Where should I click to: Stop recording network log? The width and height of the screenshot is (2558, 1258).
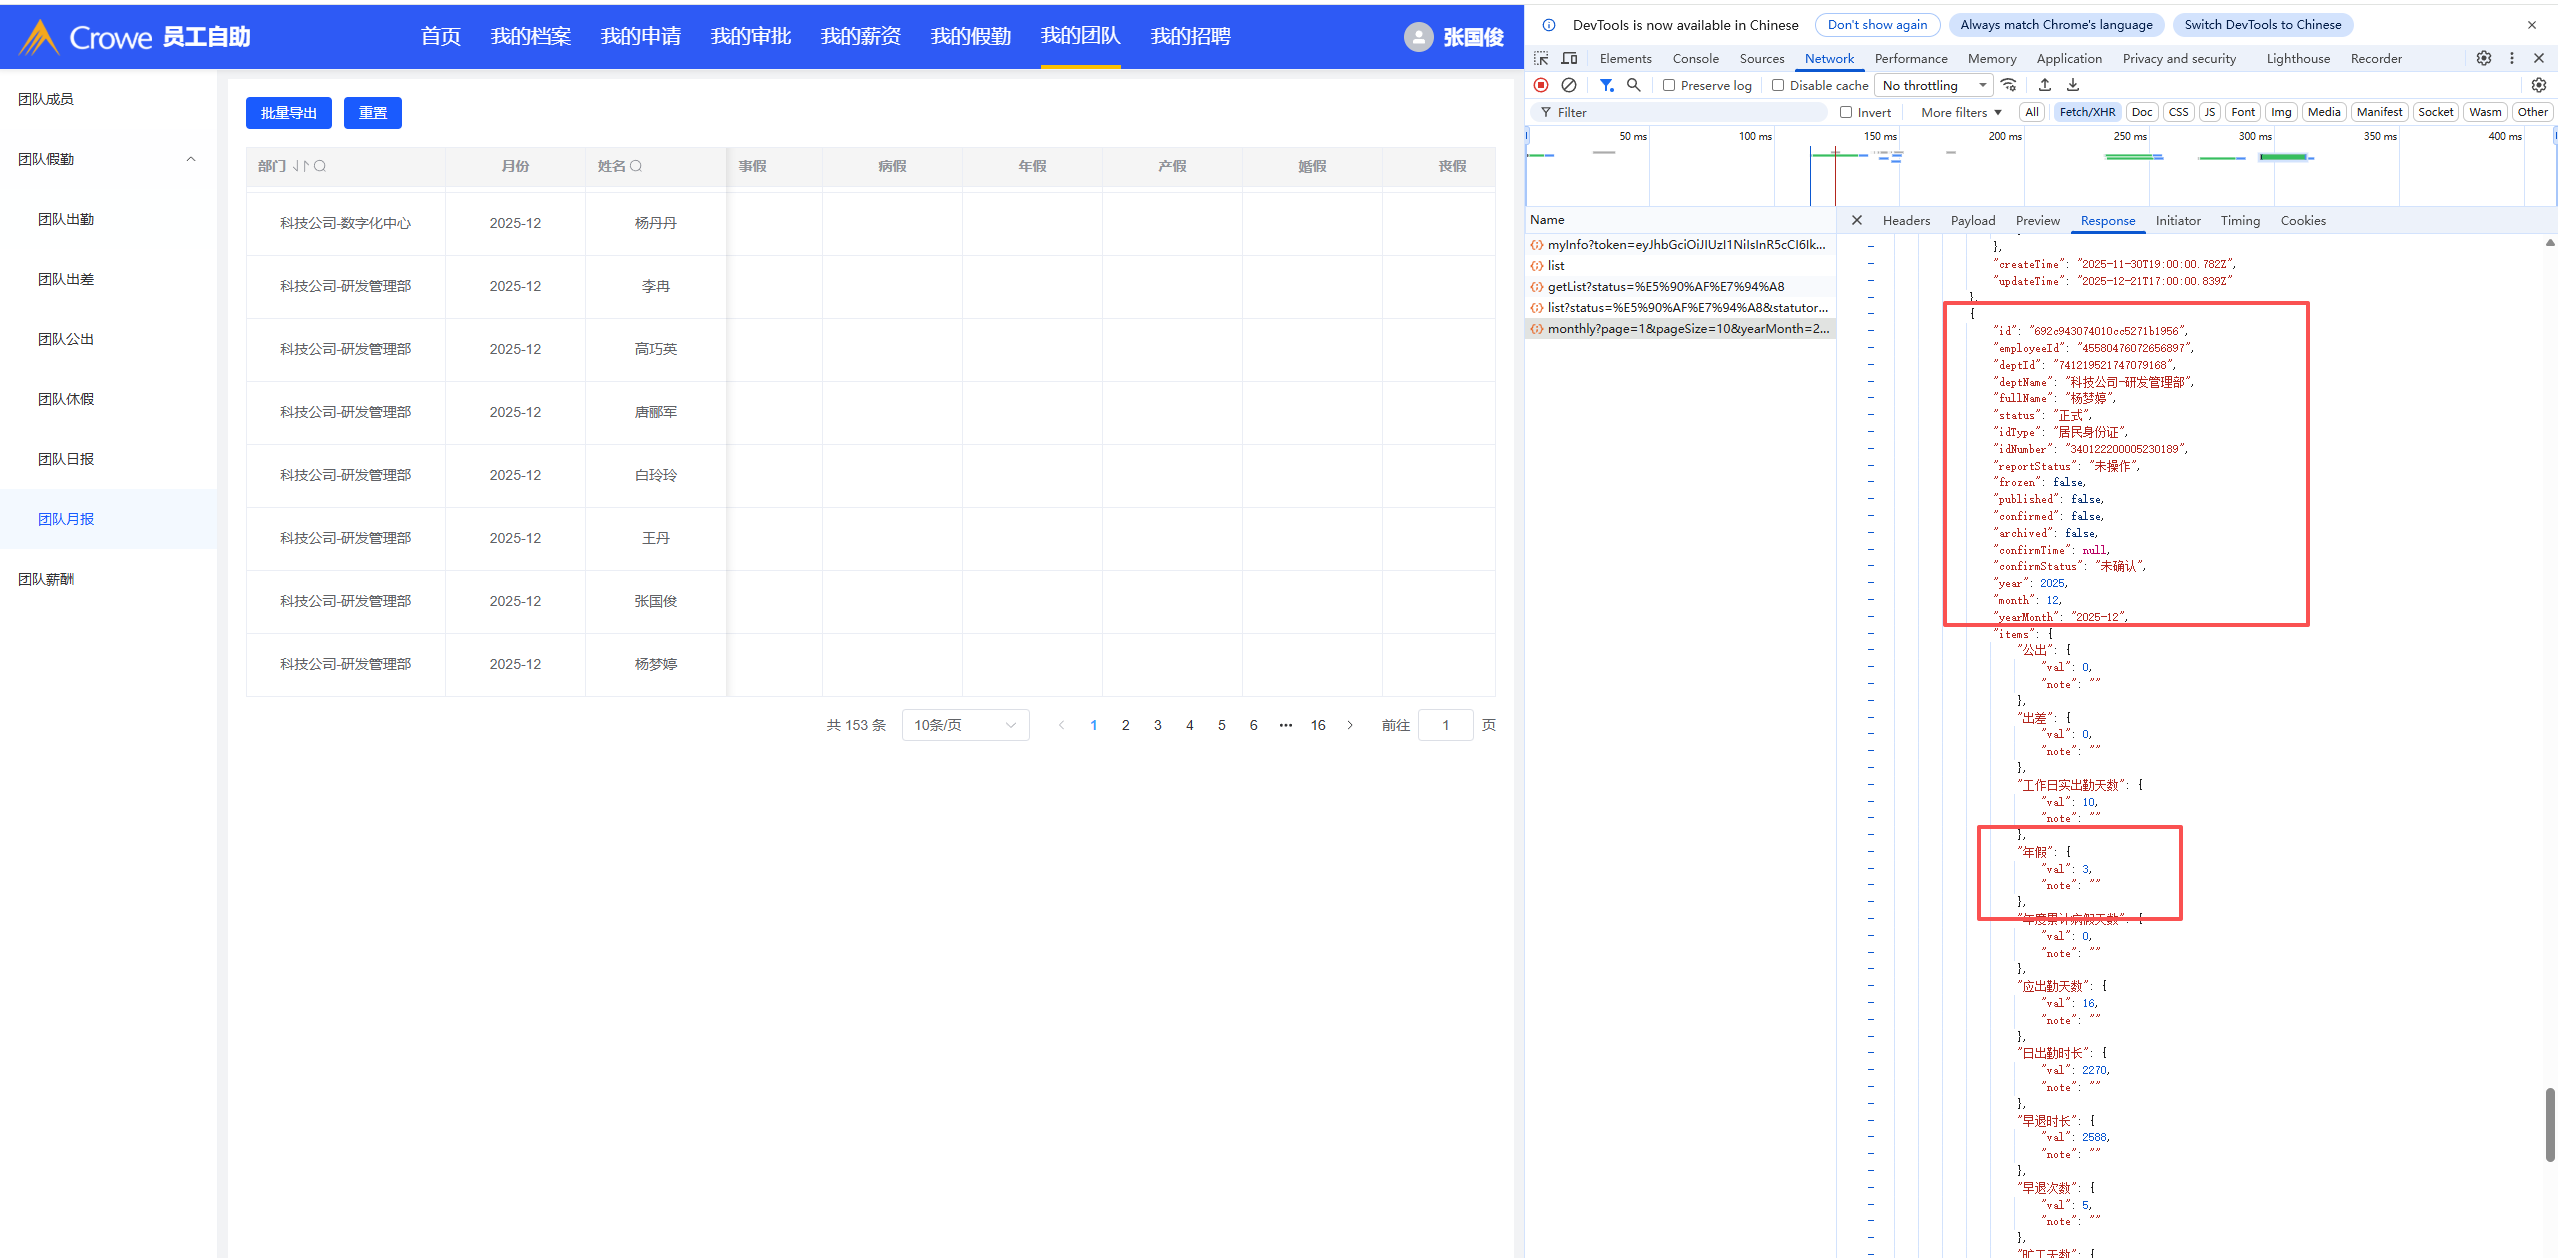(1541, 85)
